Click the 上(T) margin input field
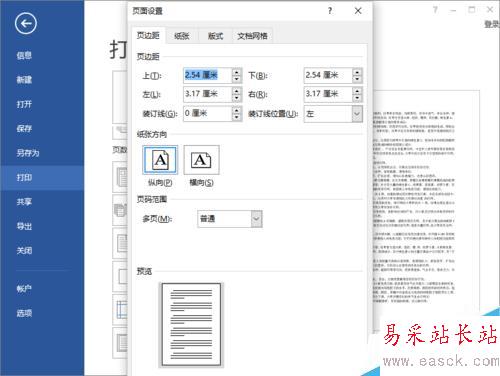Screen dimensions: 500x376 (x=207, y=75)
